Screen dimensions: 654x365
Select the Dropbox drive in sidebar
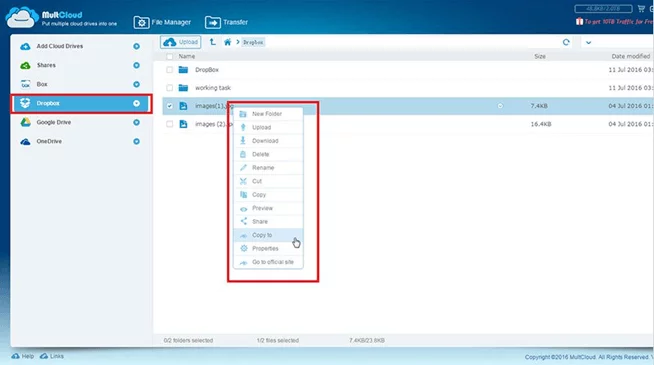pos(81,103)
